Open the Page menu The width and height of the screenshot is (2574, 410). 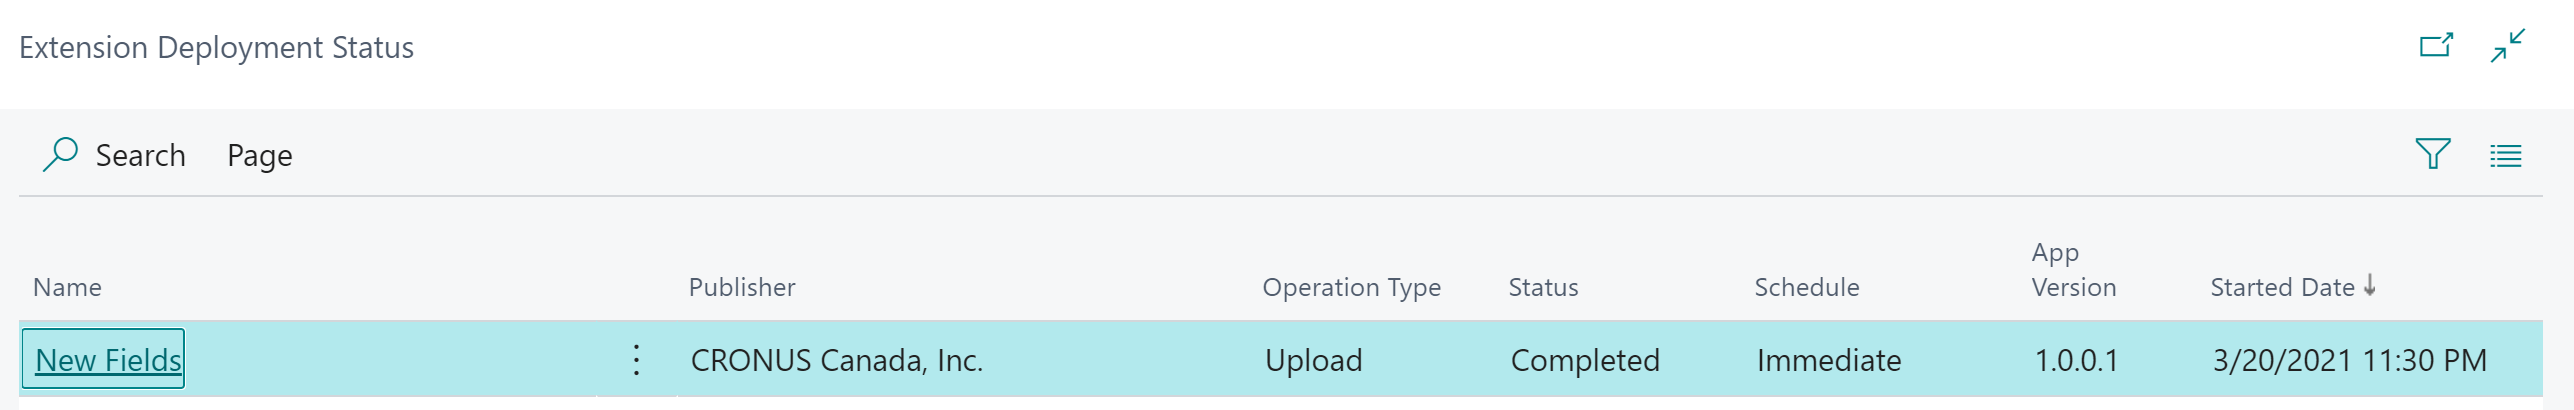tap(260, 156)
